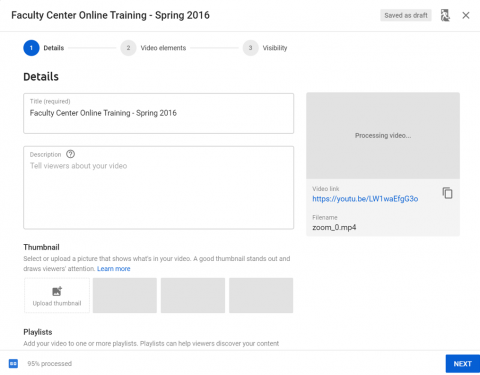Select the third auto-generated thumbnail placeholder

(261, 295)
